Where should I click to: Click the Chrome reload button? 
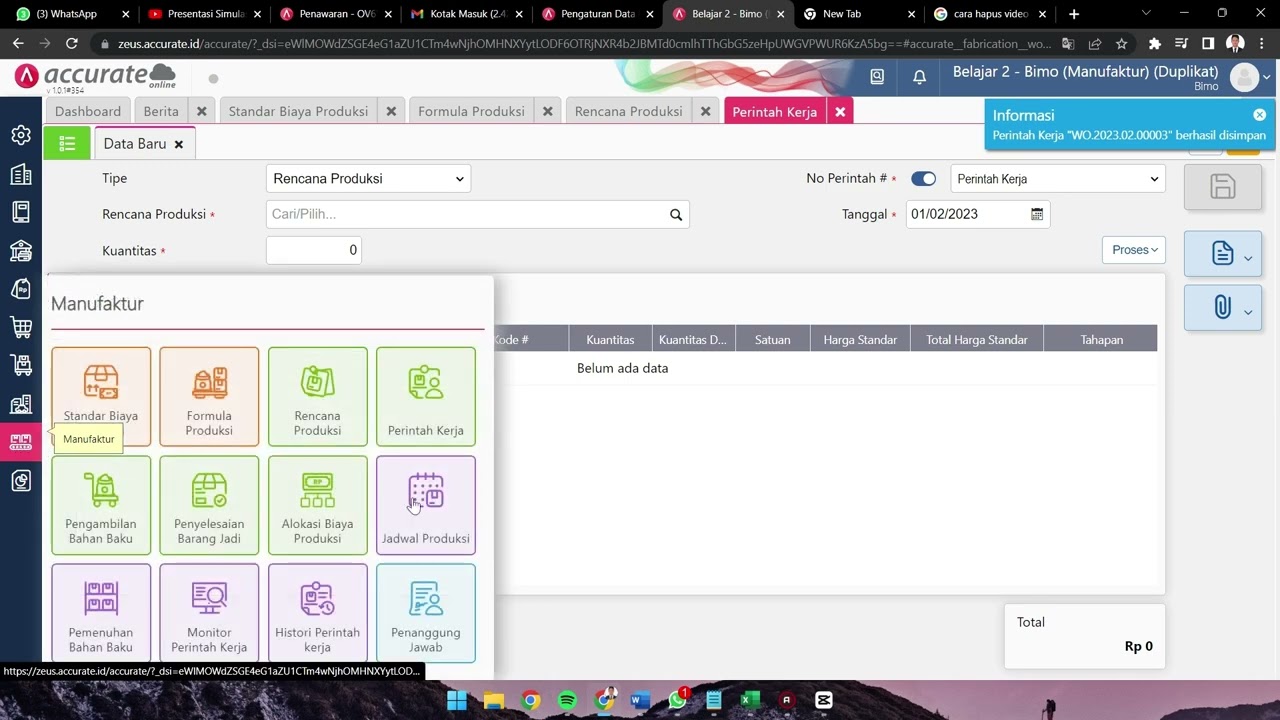point(72,44)
